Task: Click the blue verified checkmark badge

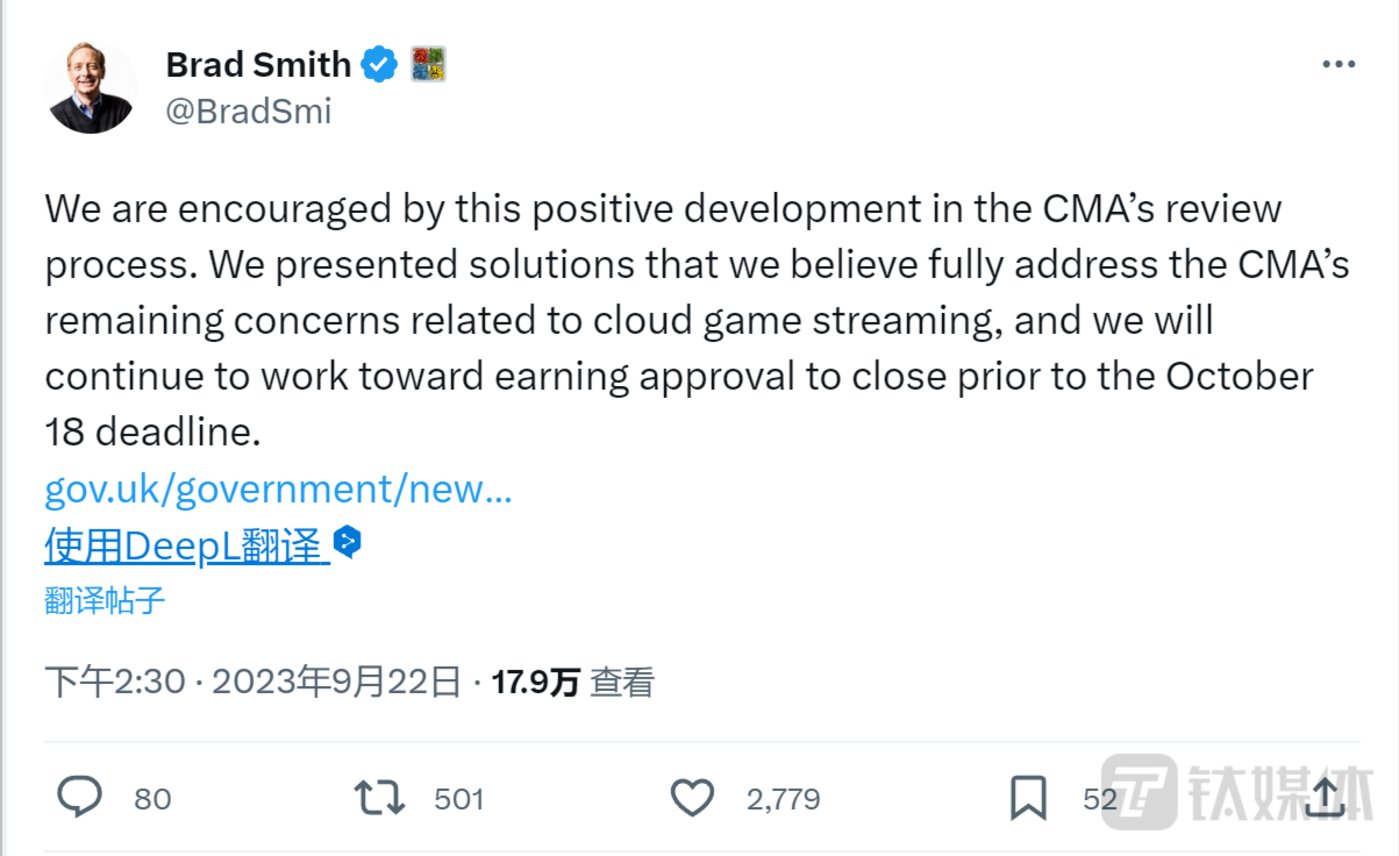Action: tap(379, 65)
